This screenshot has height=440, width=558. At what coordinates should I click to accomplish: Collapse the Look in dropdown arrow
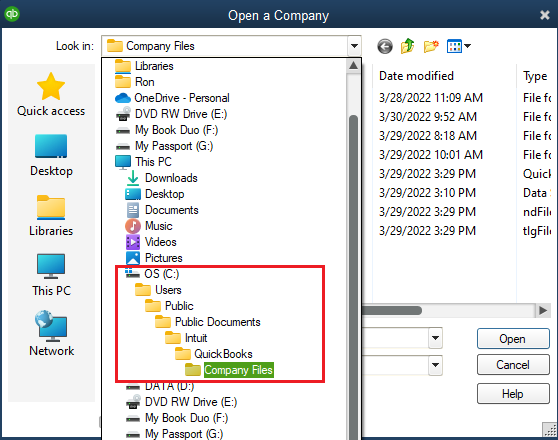coord(354,46)
